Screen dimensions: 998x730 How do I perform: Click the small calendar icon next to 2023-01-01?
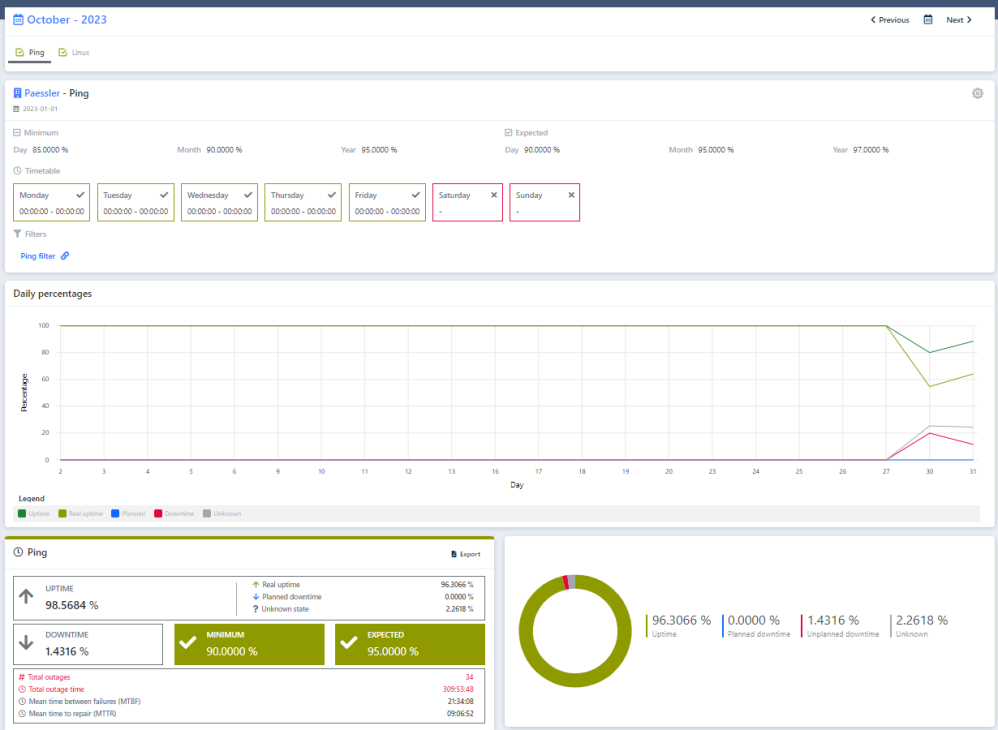17,109
